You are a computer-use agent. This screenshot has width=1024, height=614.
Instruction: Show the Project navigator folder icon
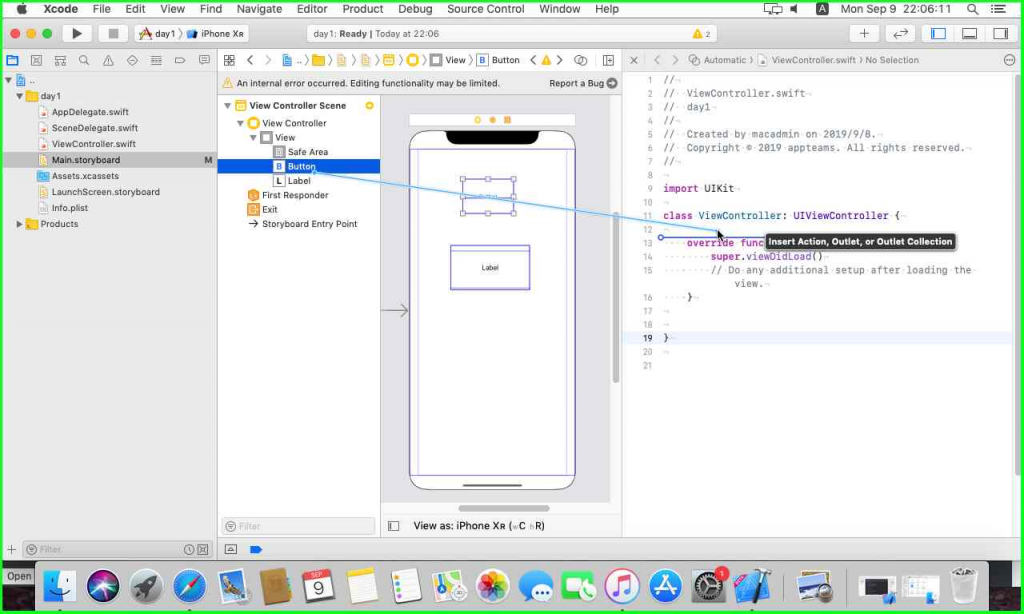[12, 60]
